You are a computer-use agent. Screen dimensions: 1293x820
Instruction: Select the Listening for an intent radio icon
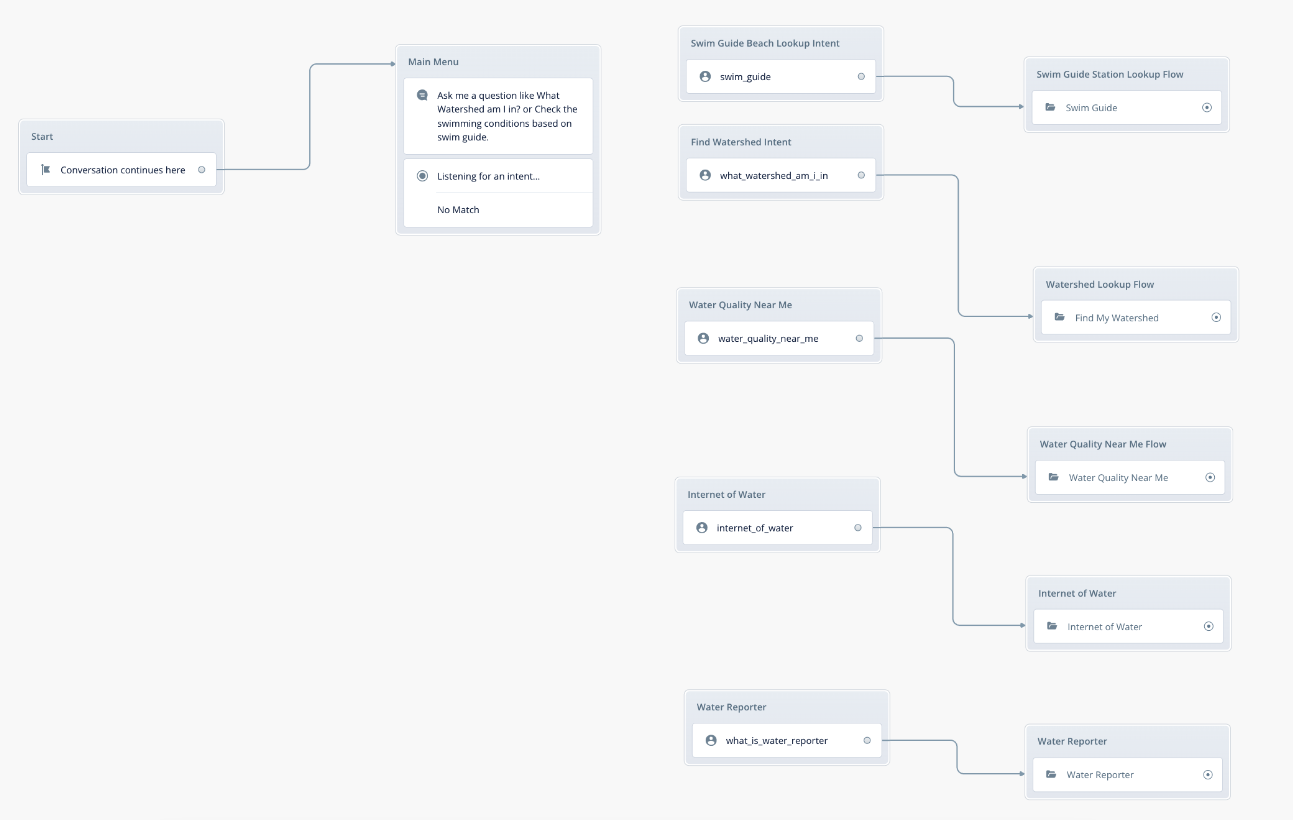click(422, 176)
